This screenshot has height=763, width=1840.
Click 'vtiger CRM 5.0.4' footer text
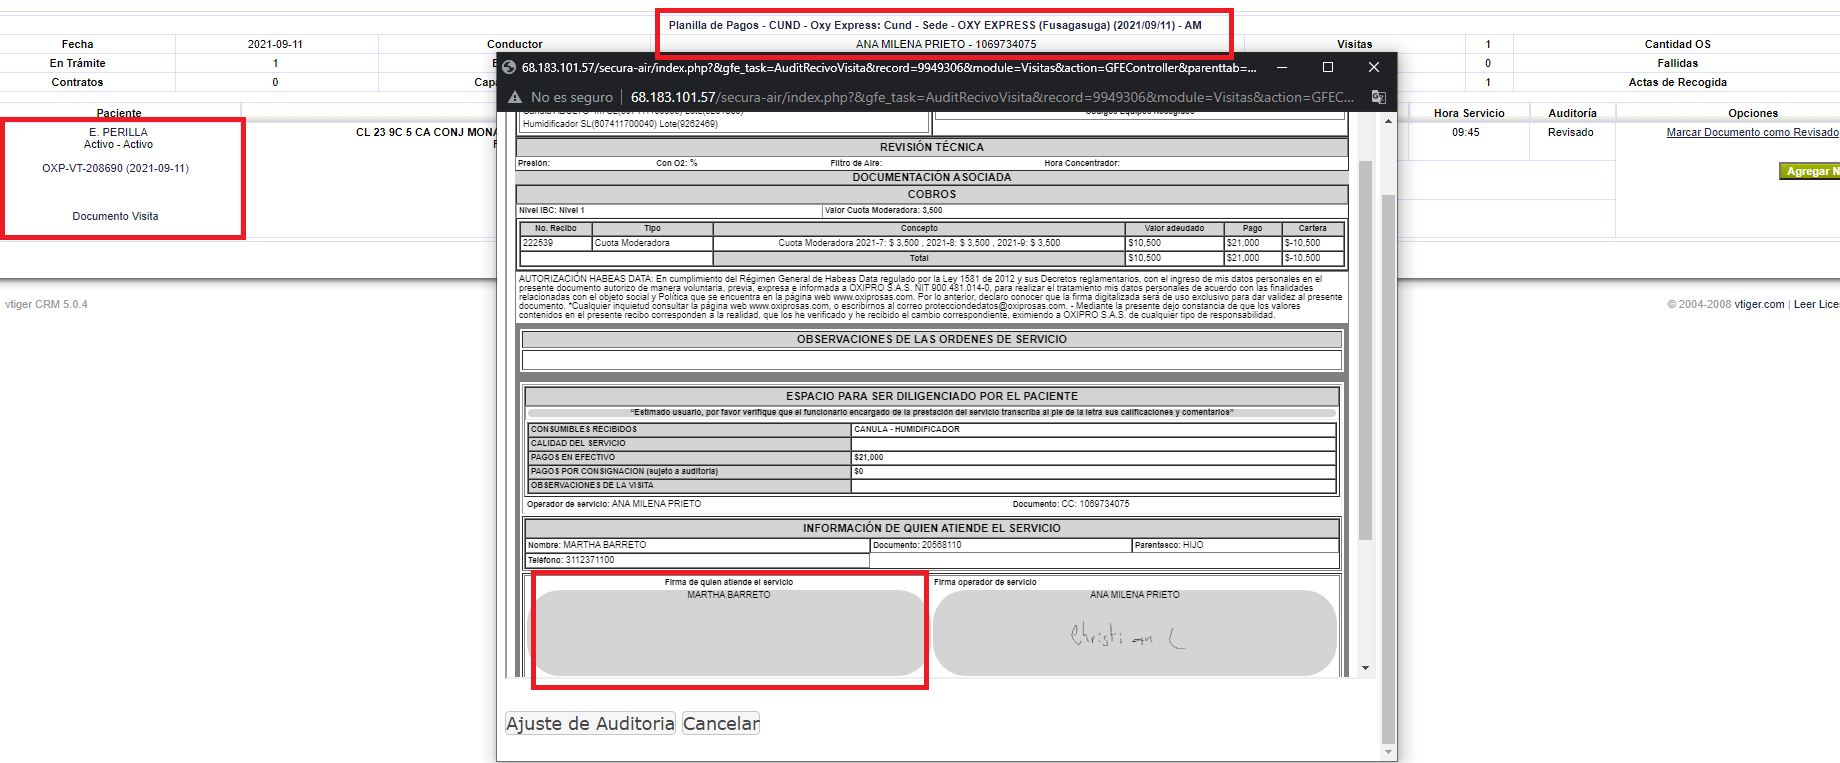46,304
